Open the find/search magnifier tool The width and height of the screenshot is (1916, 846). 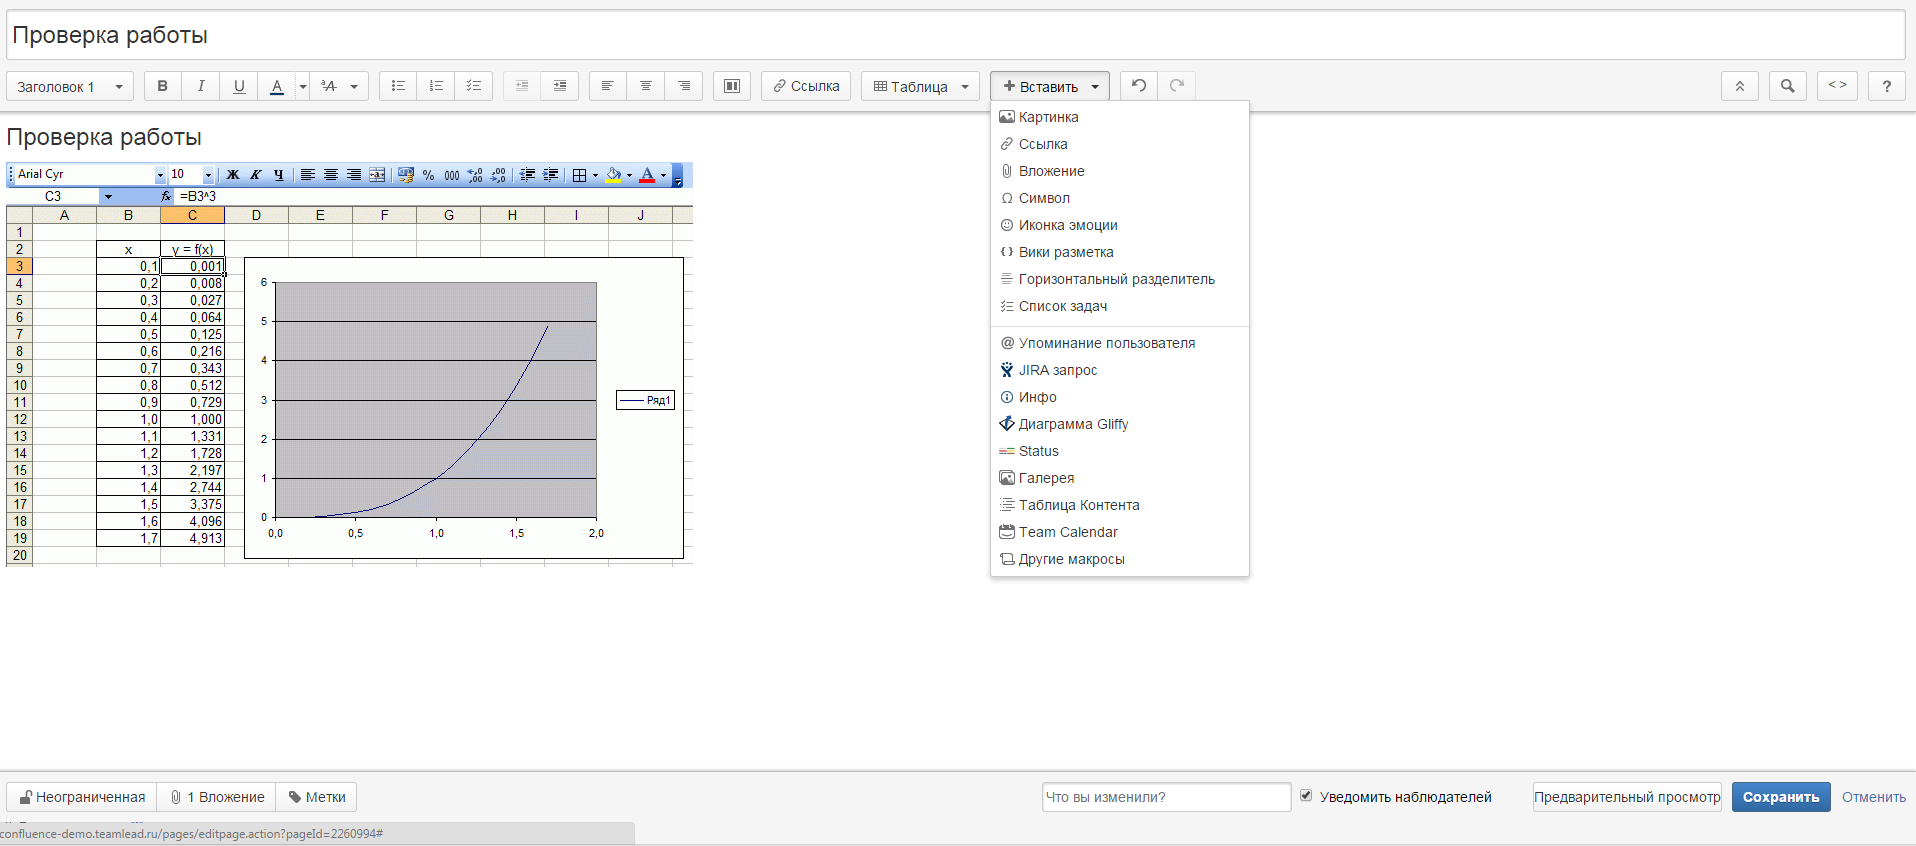click(1788, 86)
